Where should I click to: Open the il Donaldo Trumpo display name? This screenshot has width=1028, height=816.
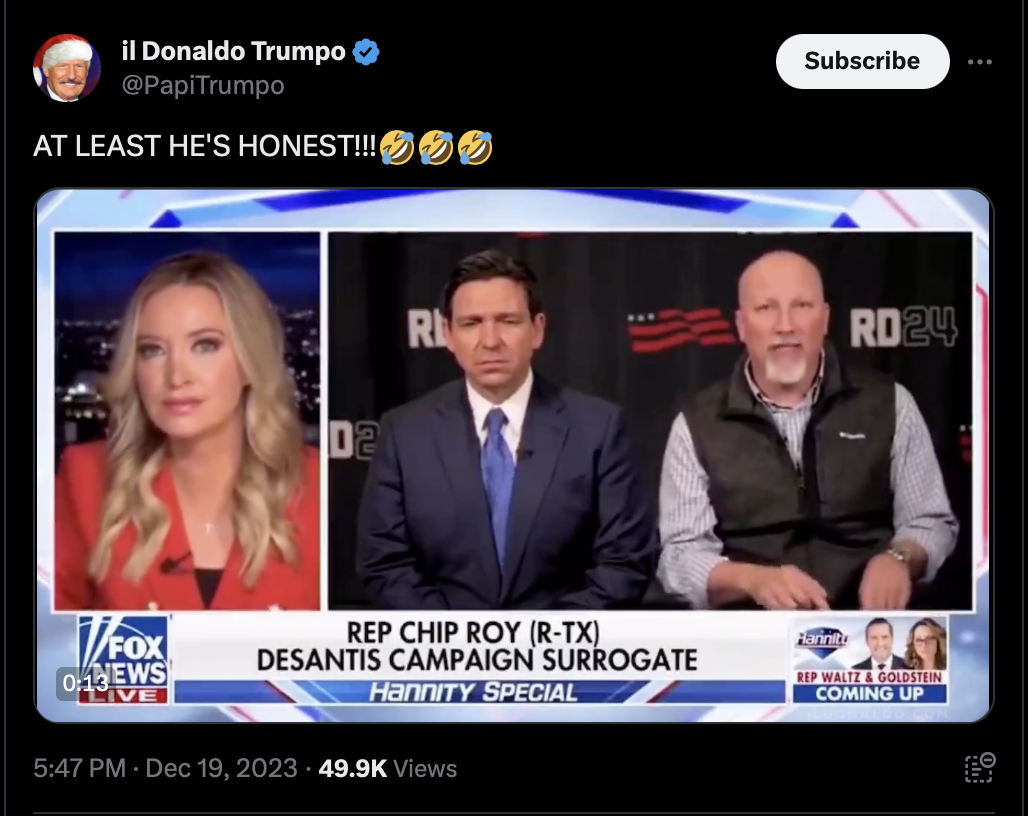[233, 51]
